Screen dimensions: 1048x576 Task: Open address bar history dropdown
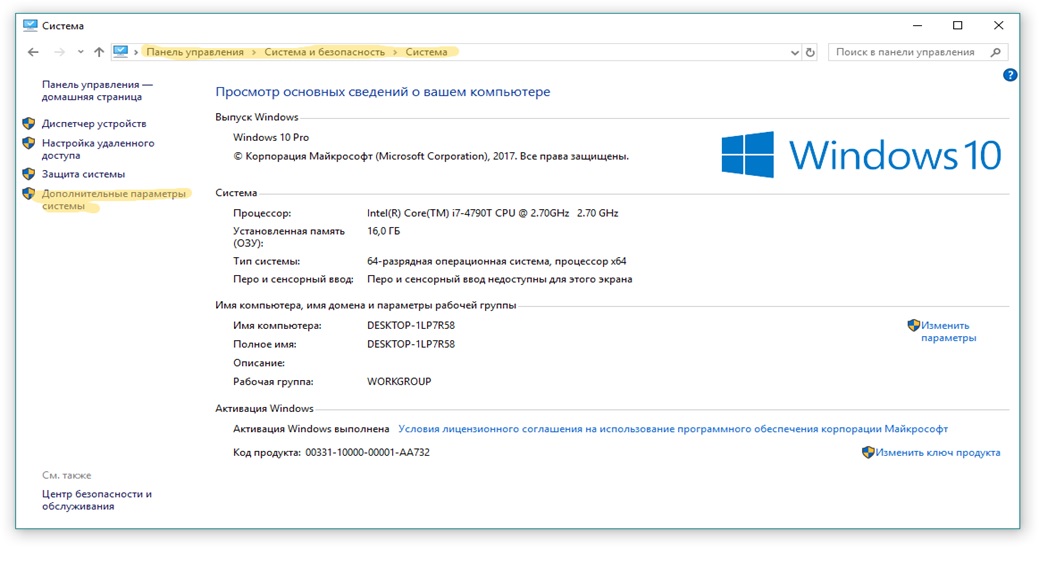pyautogui.click(x=794, y=52)
